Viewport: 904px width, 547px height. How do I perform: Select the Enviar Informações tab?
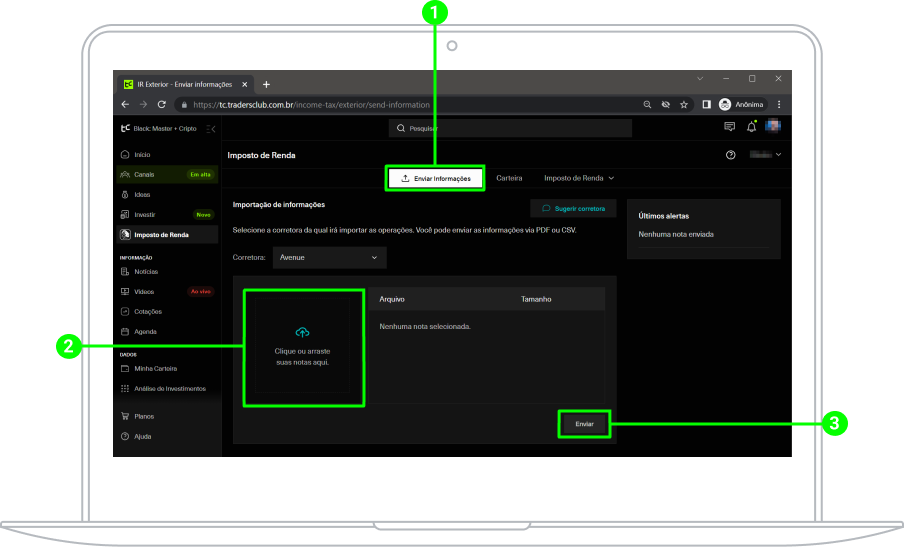click(x=435, y=178)
